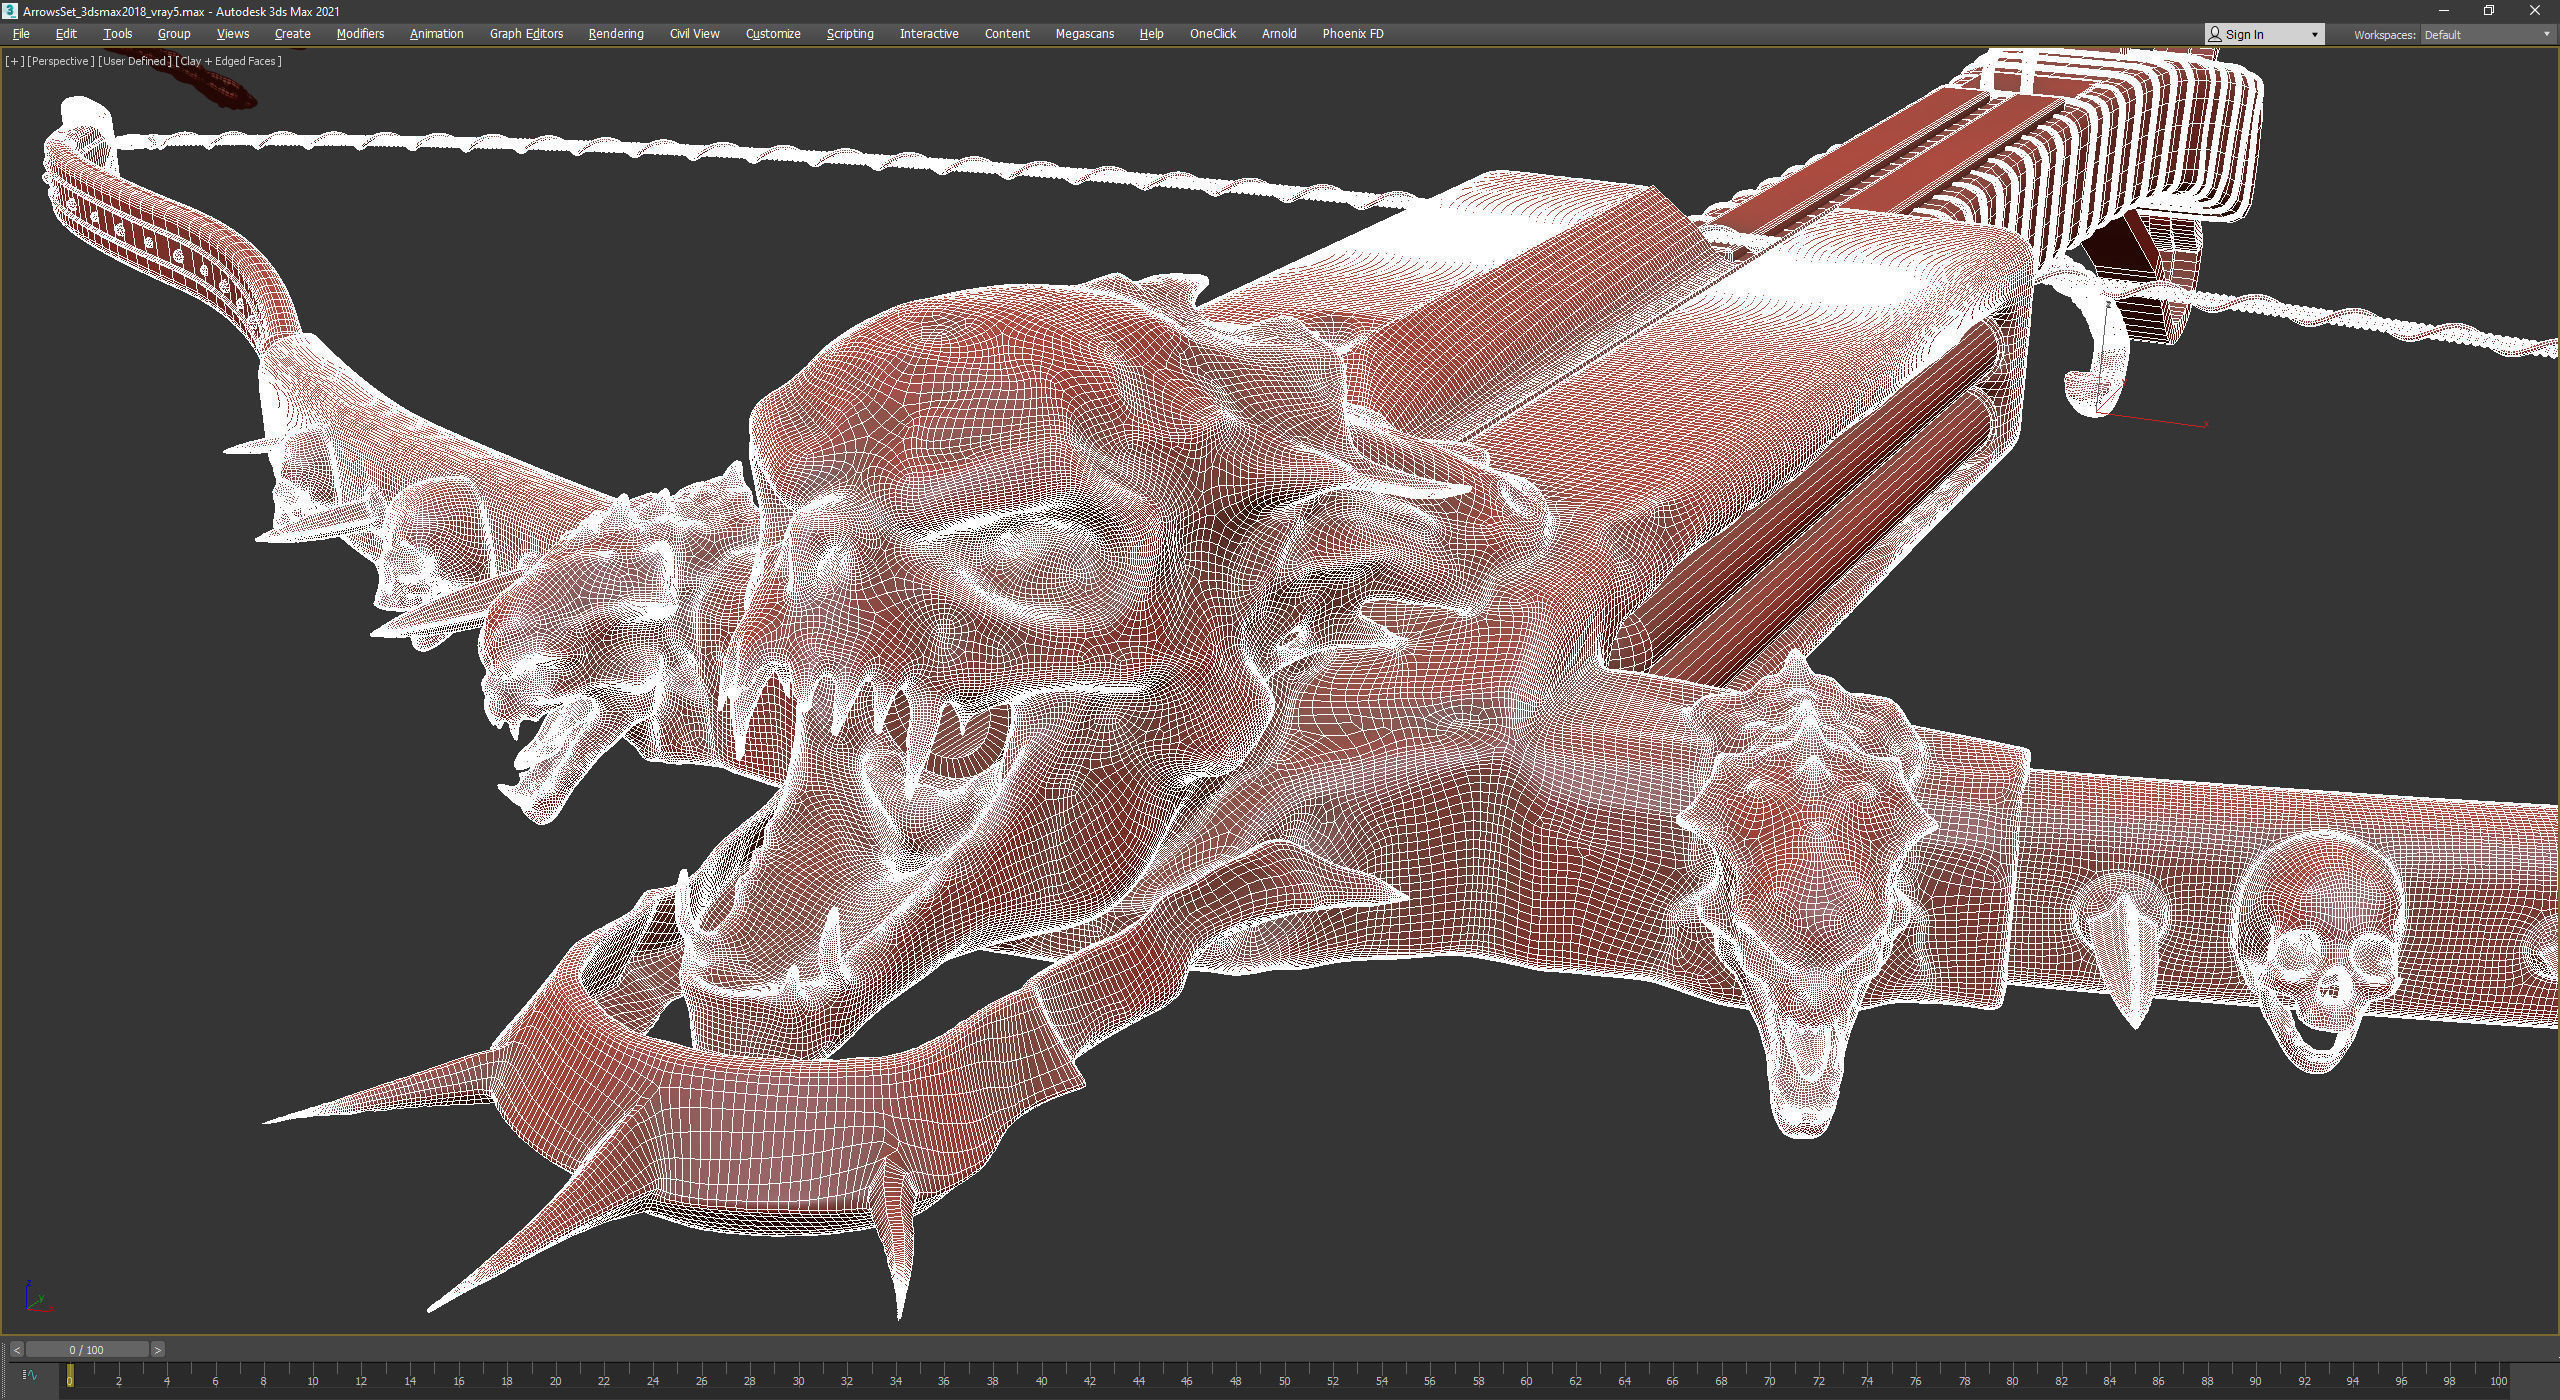Open the User Defined viewport settings label
The width and height of the screenshot is (2560, 1400).
click(x=134, y=61)
